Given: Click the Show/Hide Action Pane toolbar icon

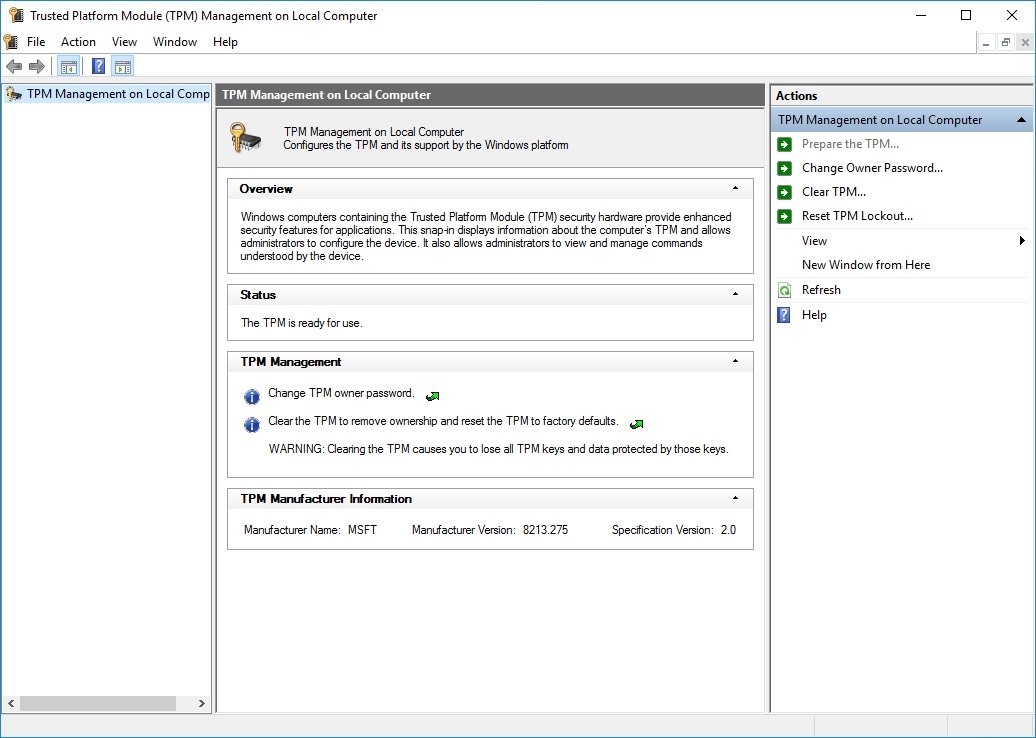Looking at the screenshot, I should (x=122, y=66).
